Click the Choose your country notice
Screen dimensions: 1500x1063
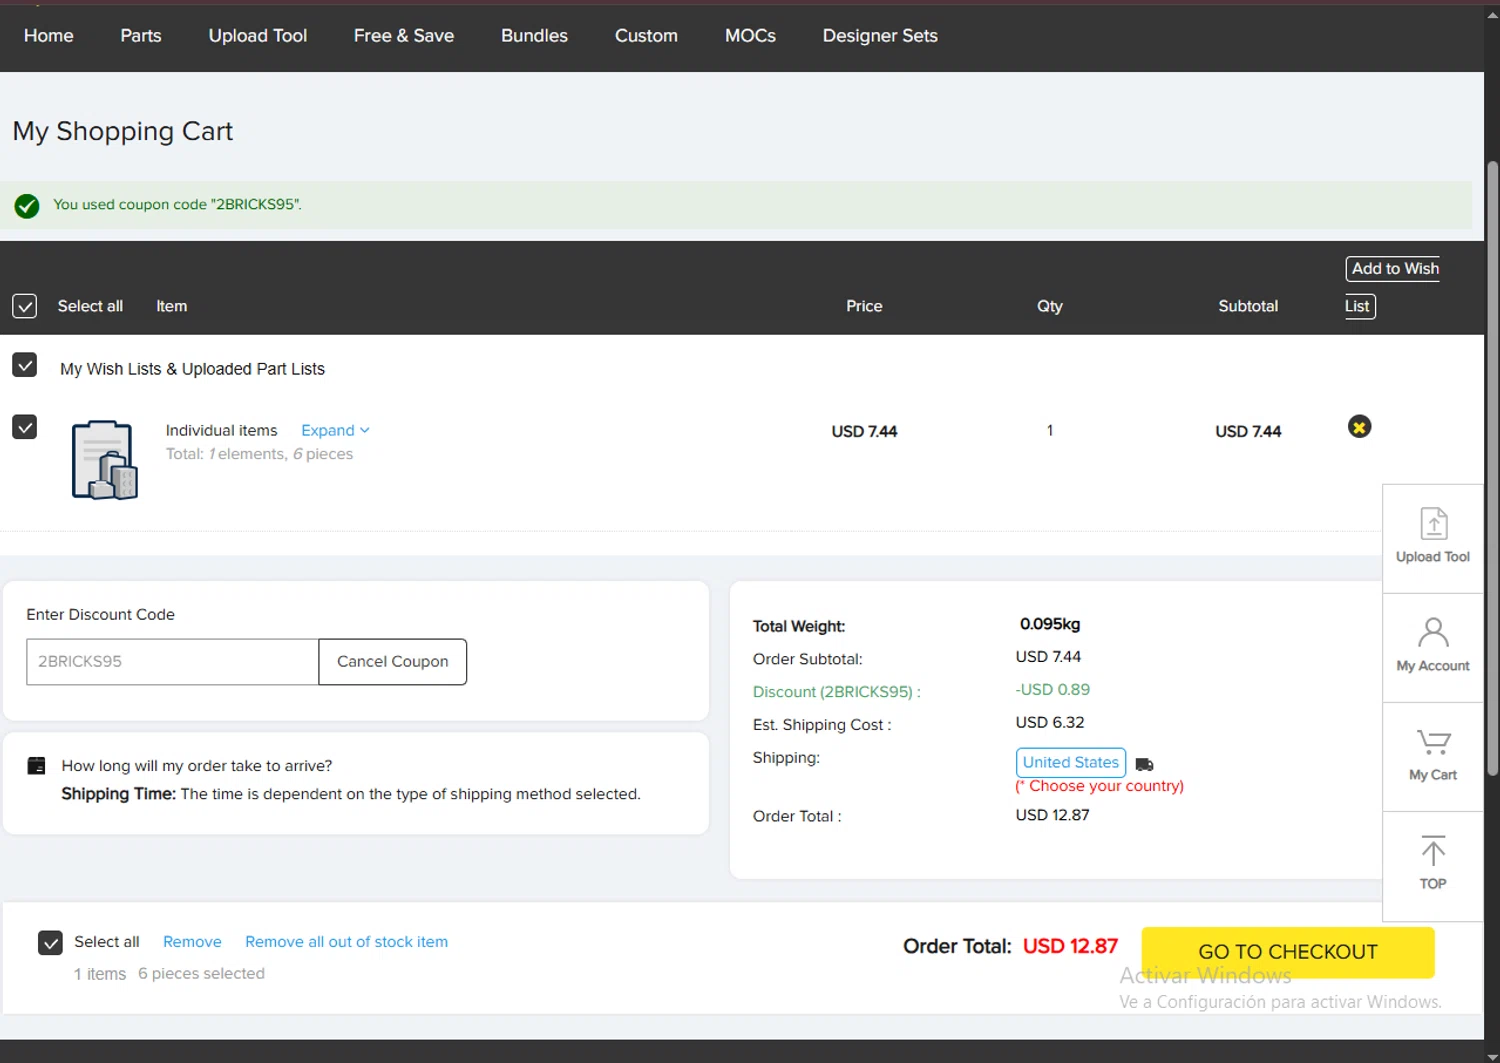1099,786
